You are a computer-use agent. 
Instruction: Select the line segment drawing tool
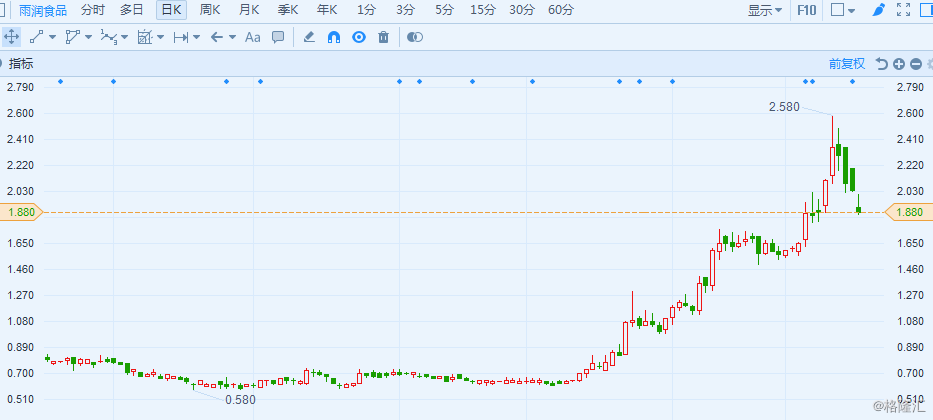pos(36,37)
